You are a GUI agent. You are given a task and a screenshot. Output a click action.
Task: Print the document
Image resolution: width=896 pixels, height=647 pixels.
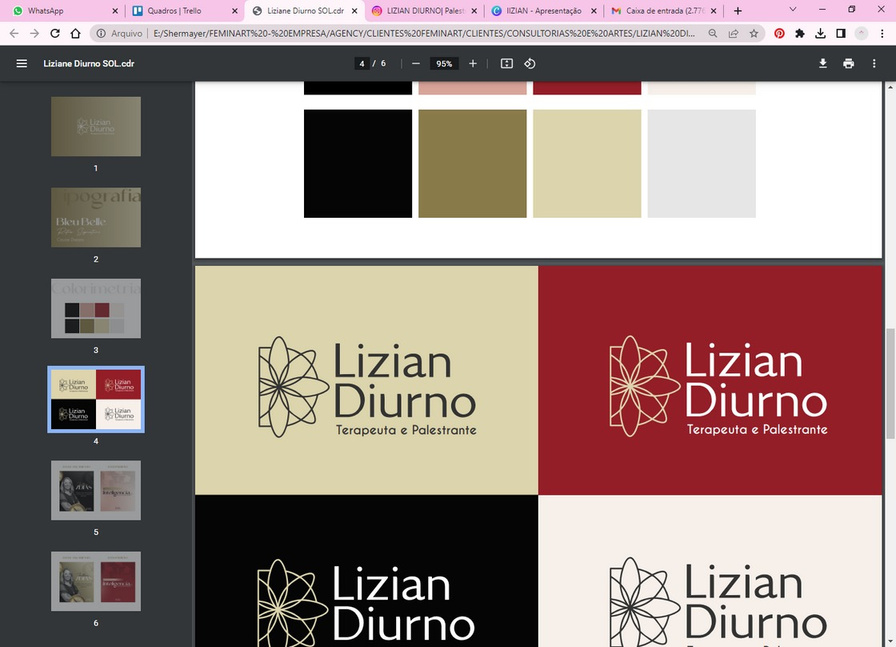pos(848,63)
